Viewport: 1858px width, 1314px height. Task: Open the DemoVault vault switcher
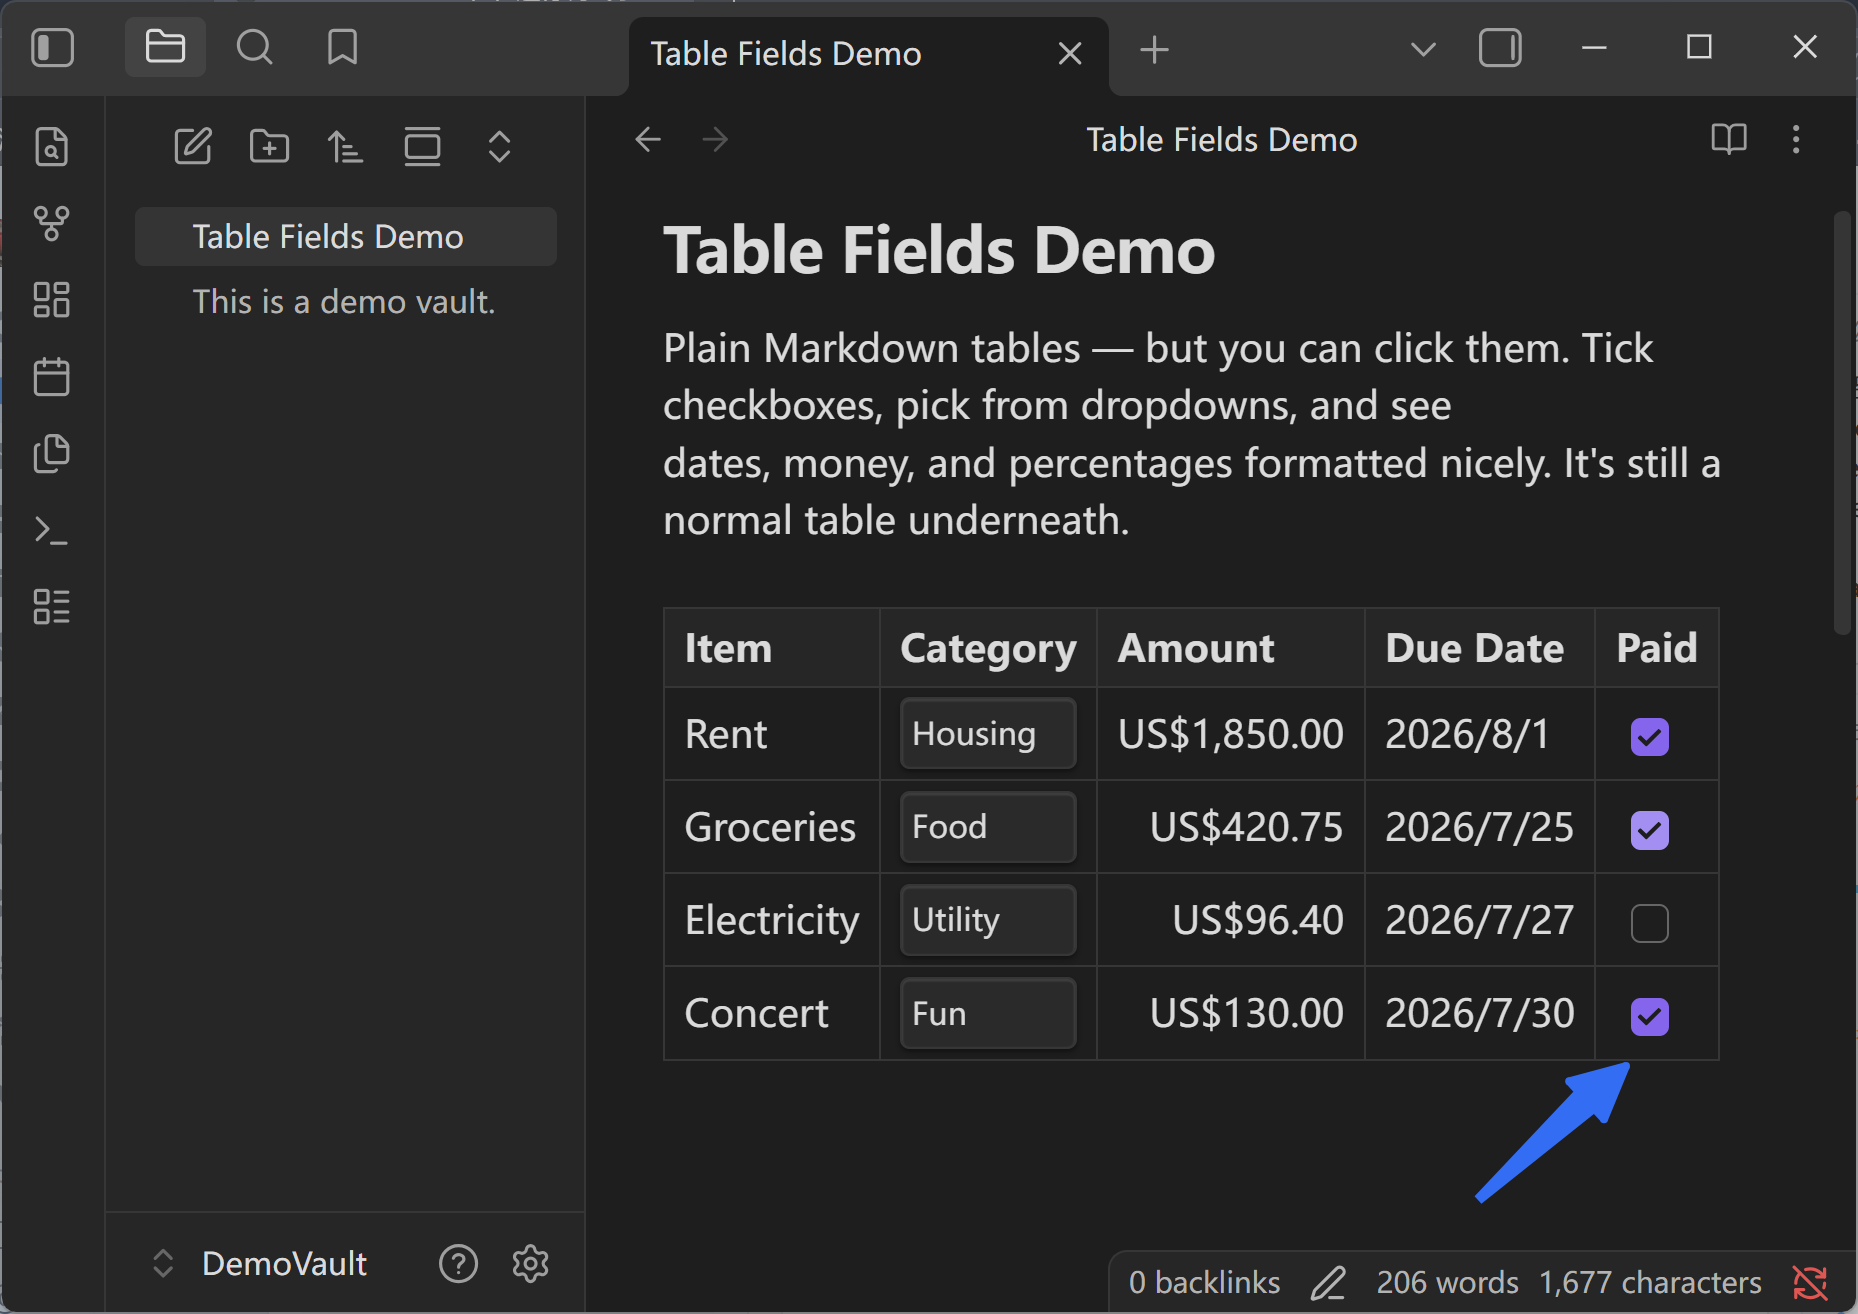tap(260, 1264)
